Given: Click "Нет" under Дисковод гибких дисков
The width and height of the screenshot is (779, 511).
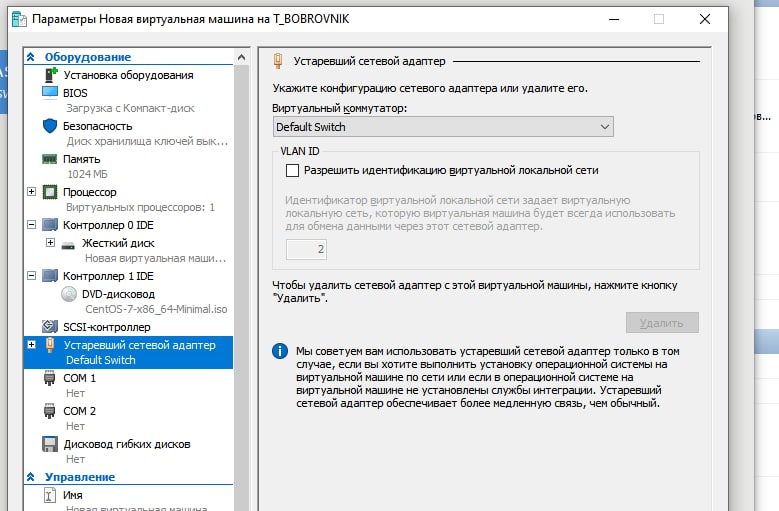Looking at the screenshot, I should pyautogui.click(x=76, y=459).
